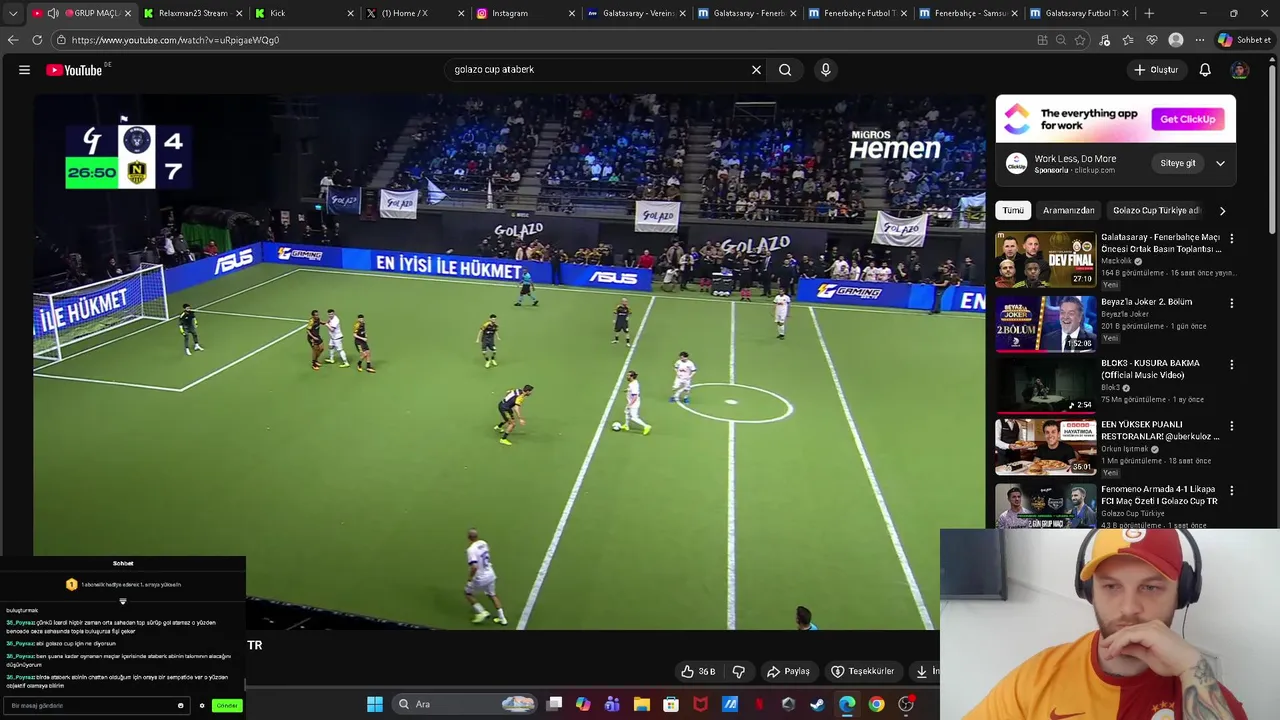Go back with the browser back arrow
Viewport: 1280px width, 720px height.
[x=12, y=40]
